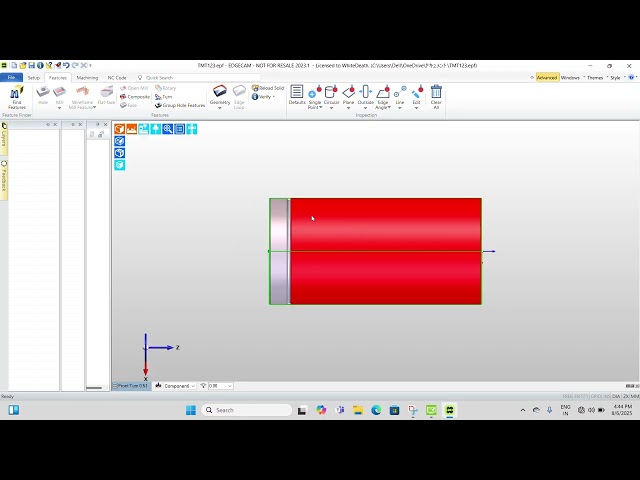
Task: Switch to the Setup tab
Action: (x=34, y=78)
